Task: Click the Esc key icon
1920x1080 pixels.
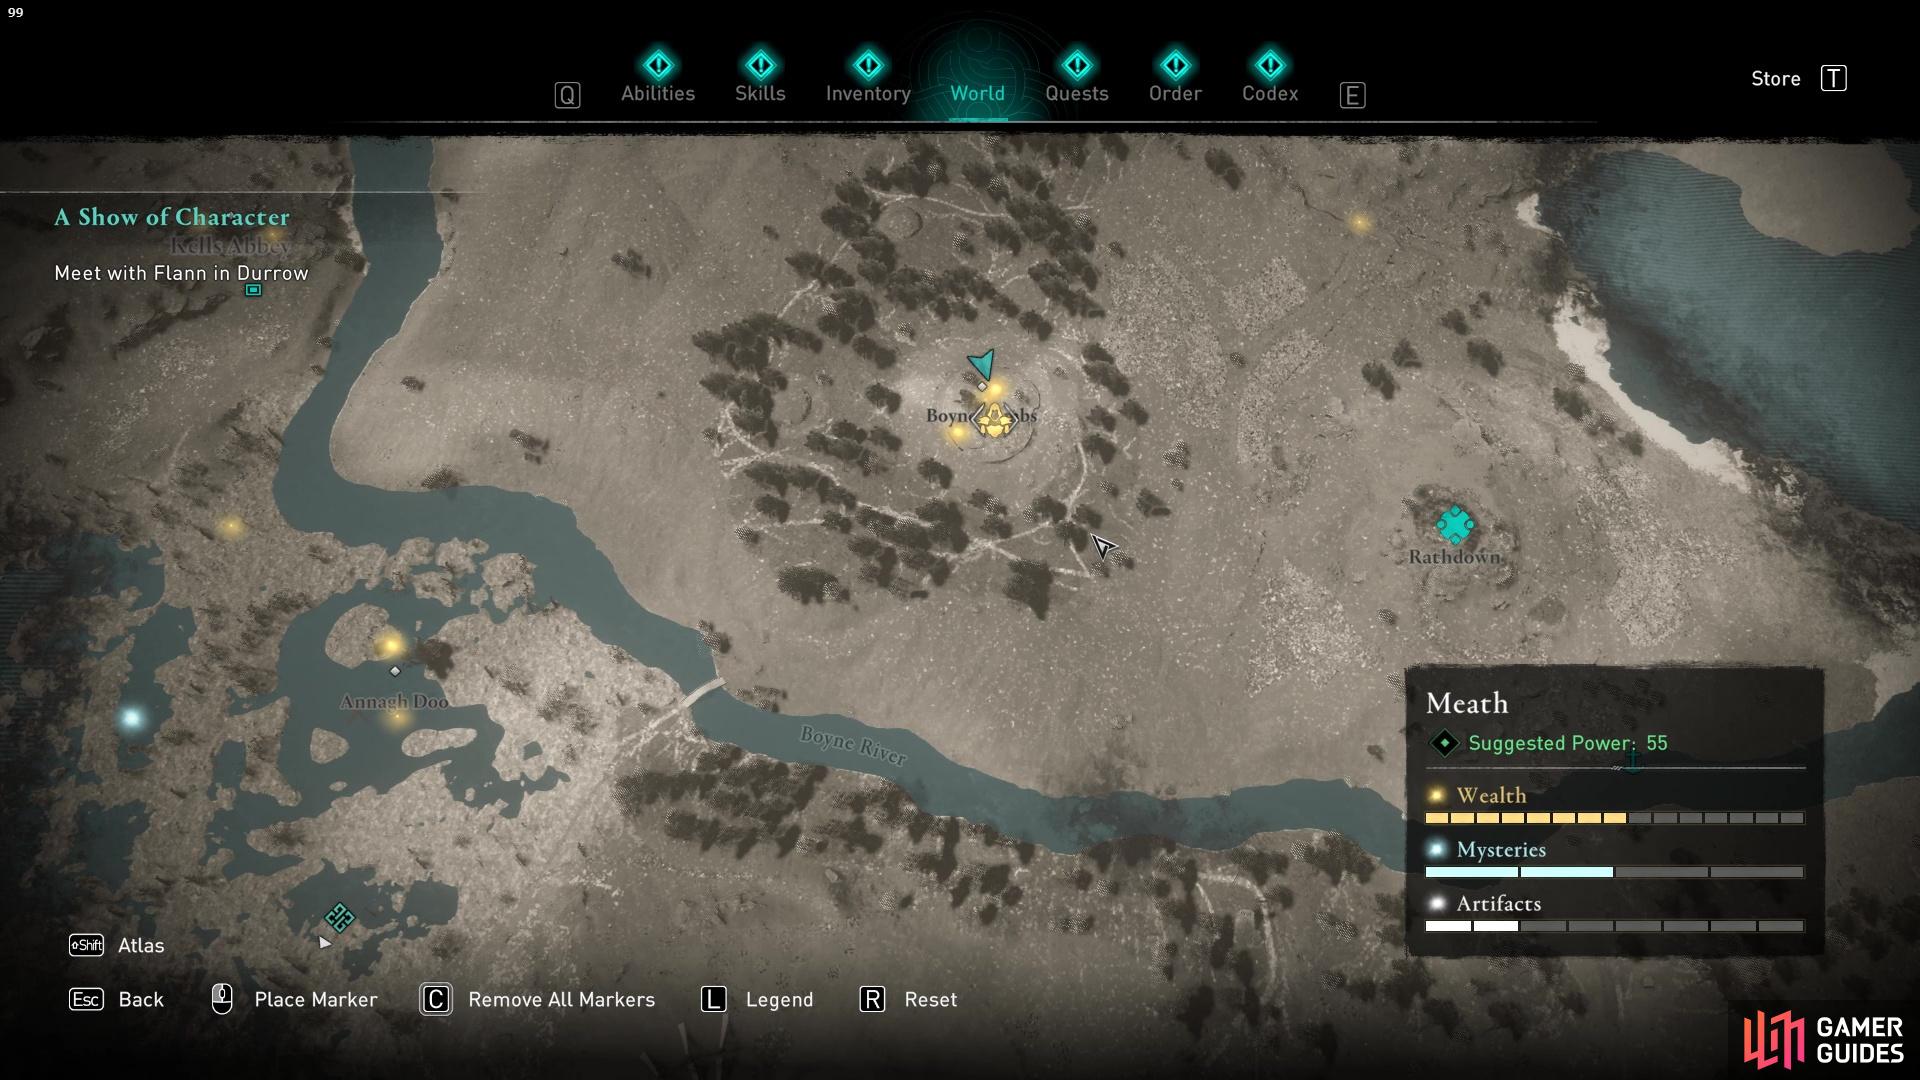Action: [x=86, y=999]
